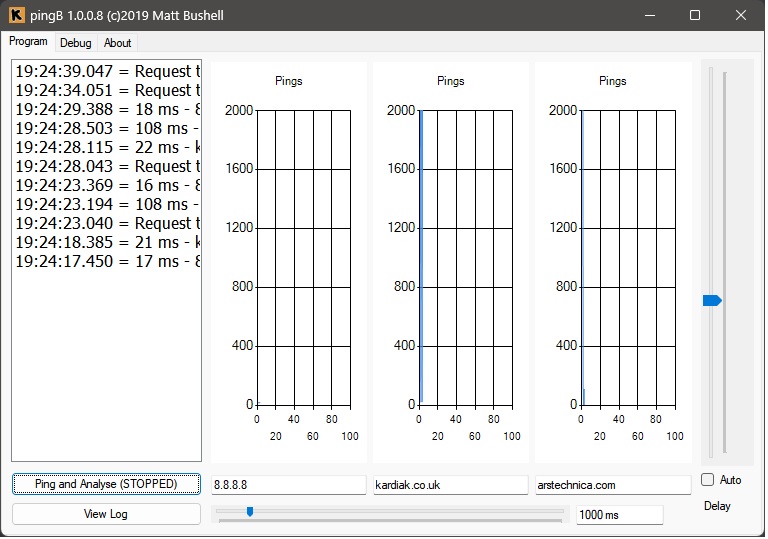Select log line 19:24:18.385 21 ms
This screenshot has height=539, width=768.
pyautogui.click(x=107, y=243)
